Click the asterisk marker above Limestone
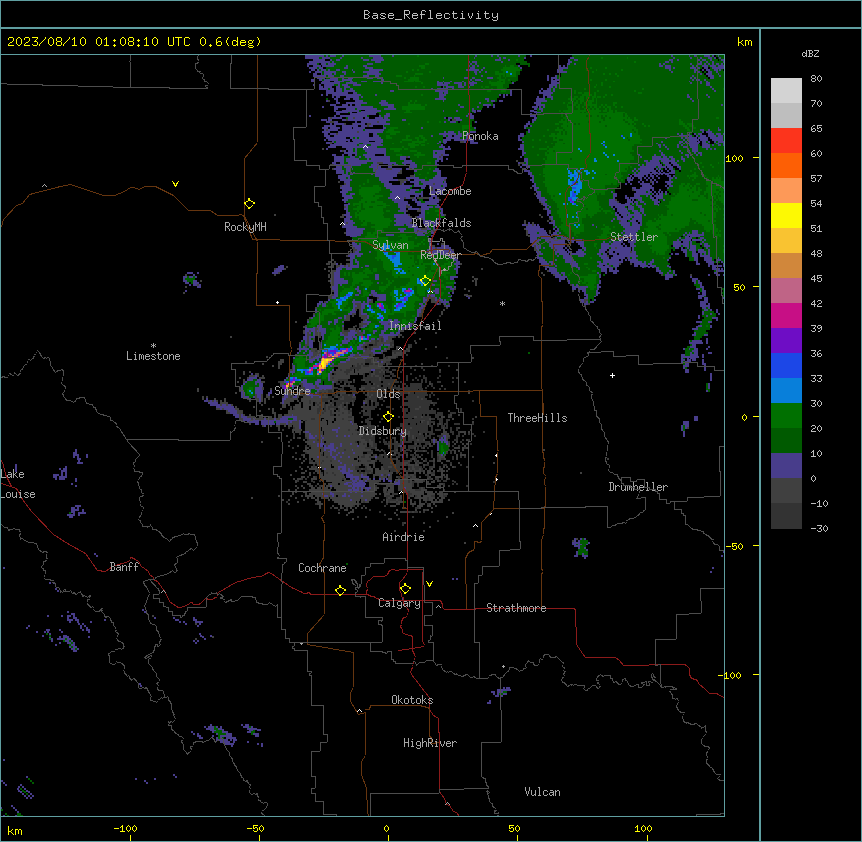 click(153, 346)
